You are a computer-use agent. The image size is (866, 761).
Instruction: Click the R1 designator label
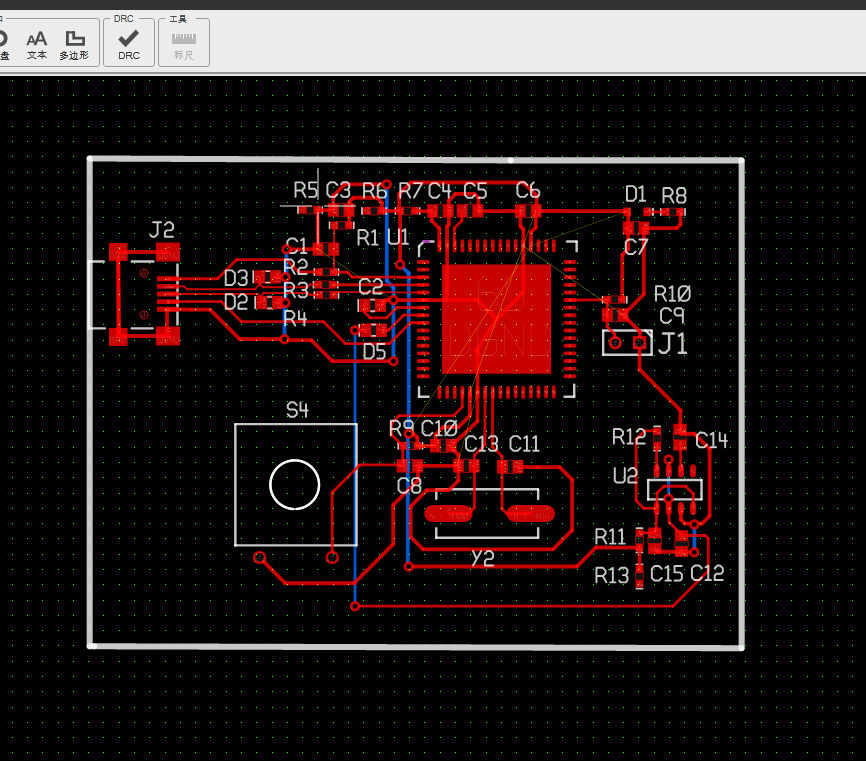(367, 238)
